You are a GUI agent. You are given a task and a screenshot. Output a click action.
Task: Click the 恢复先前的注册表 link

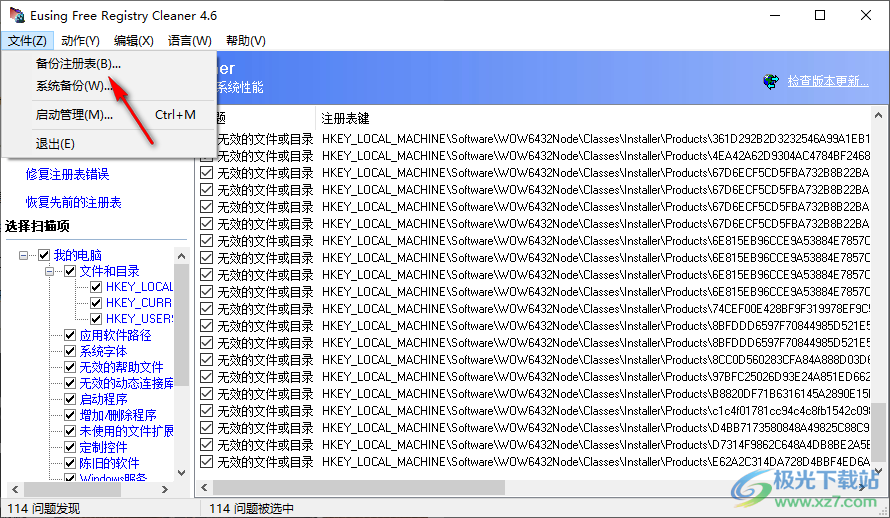tap(73, 203)
